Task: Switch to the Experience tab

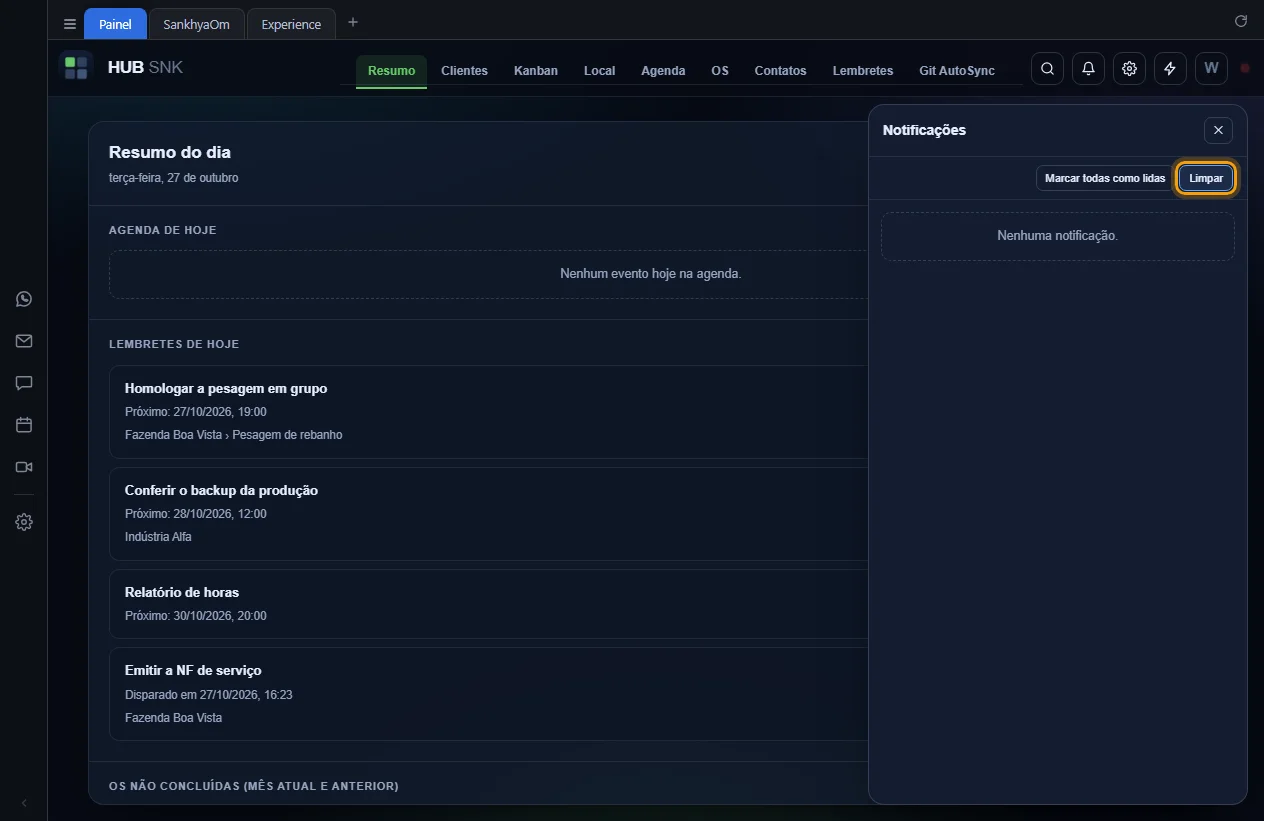Action: [x=291, y=24]
